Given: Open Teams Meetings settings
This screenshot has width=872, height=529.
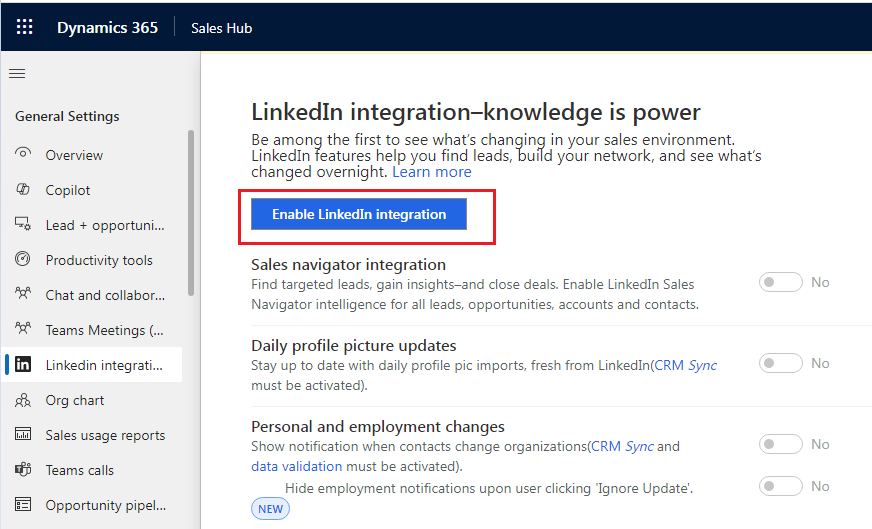Looking at the screenshot, I should coord(93,330).
